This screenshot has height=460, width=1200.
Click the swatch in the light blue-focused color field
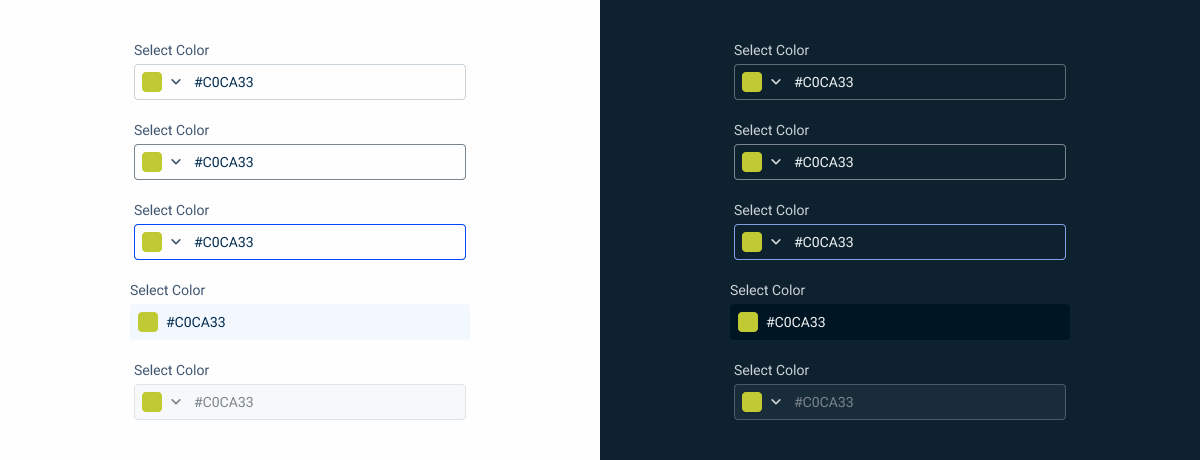pos(152,242)
